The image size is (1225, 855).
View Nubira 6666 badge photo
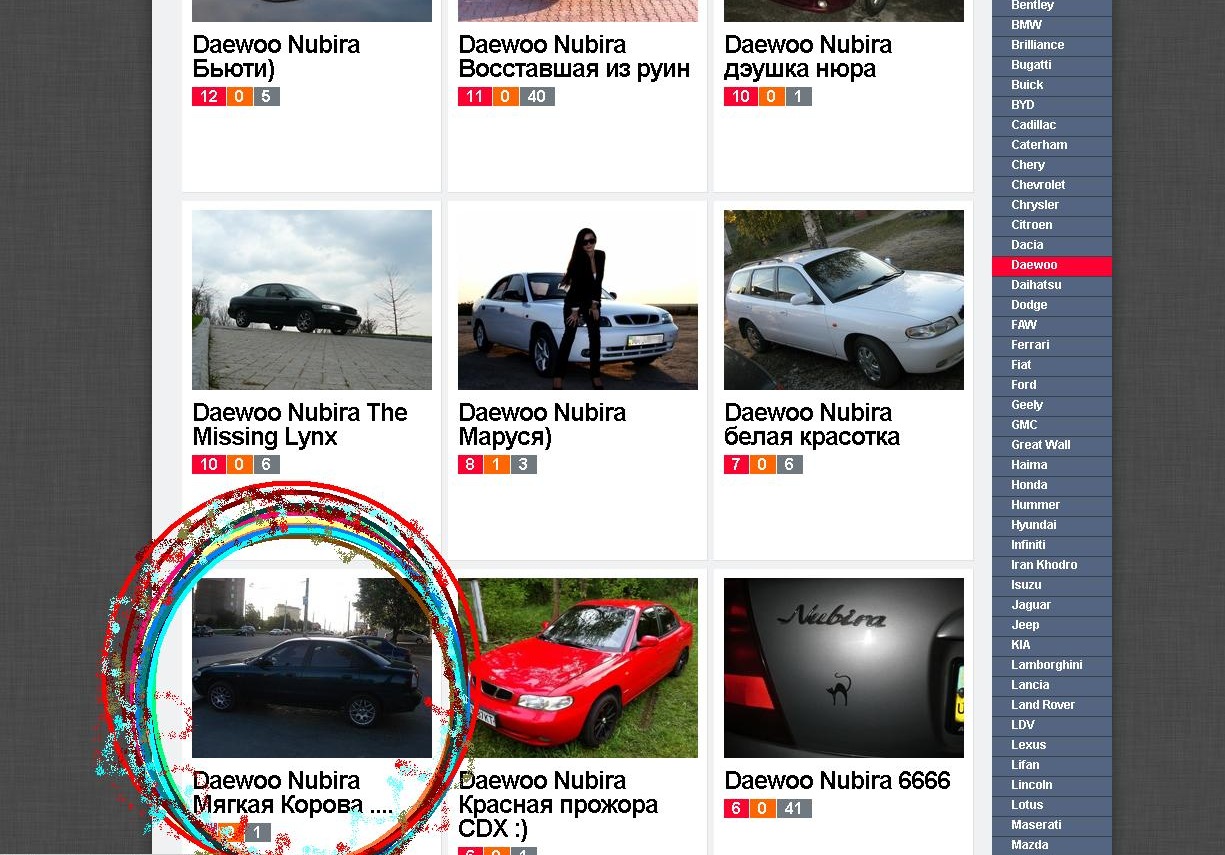844,668
